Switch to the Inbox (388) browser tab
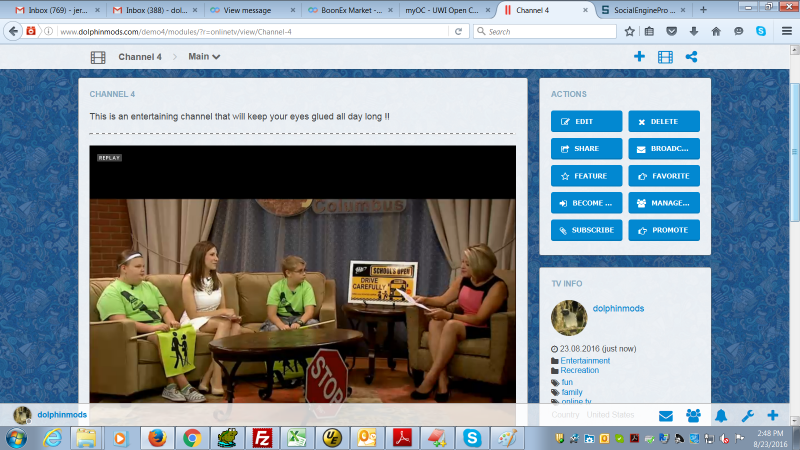 [x=154, y=10]
